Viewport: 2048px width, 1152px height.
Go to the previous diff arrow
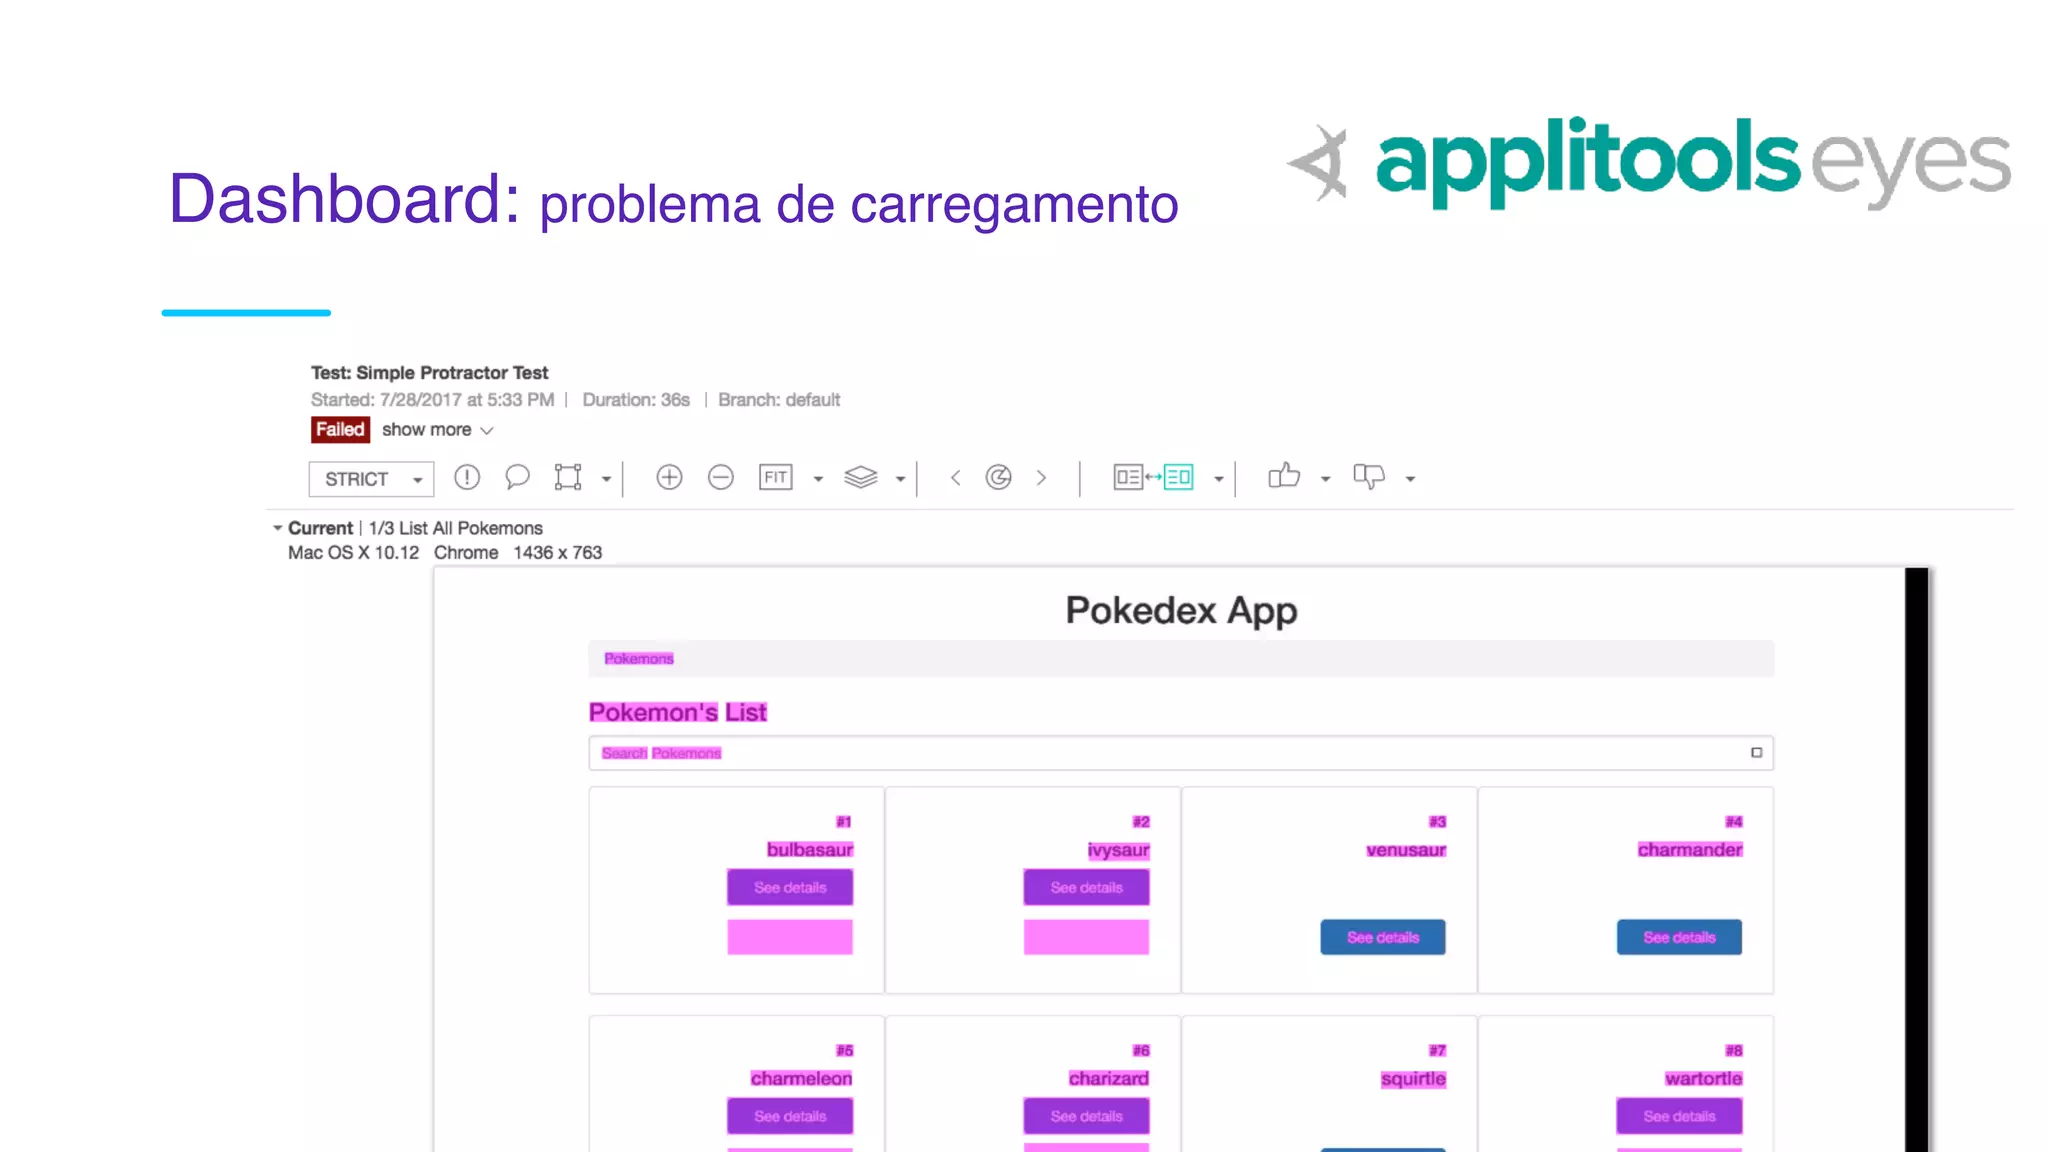pos(956,478)
